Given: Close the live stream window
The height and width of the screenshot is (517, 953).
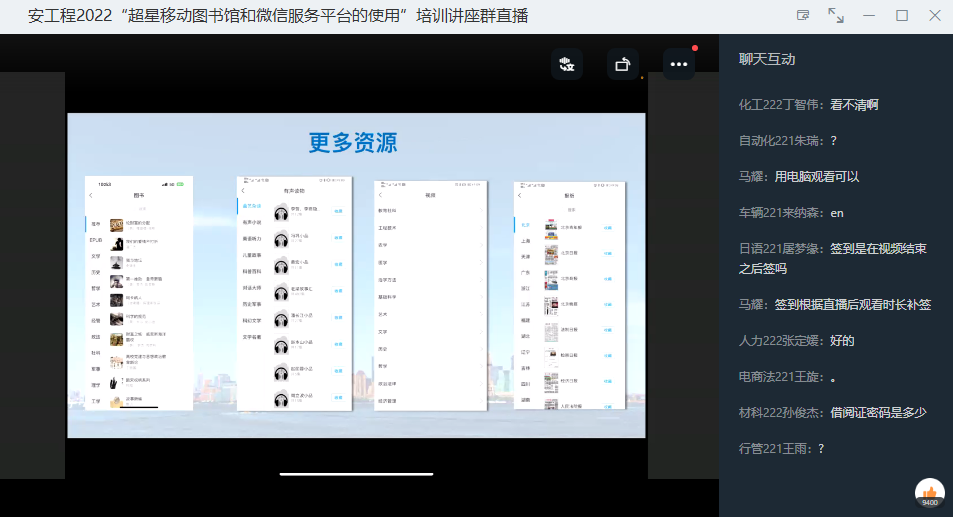Looking at the screenshot, I should click(x=934, y=15).
